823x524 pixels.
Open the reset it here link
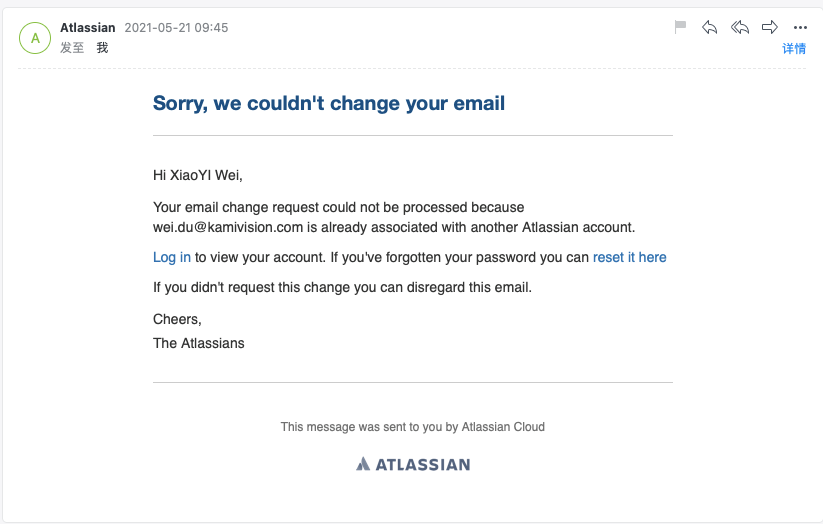point(629,257)
